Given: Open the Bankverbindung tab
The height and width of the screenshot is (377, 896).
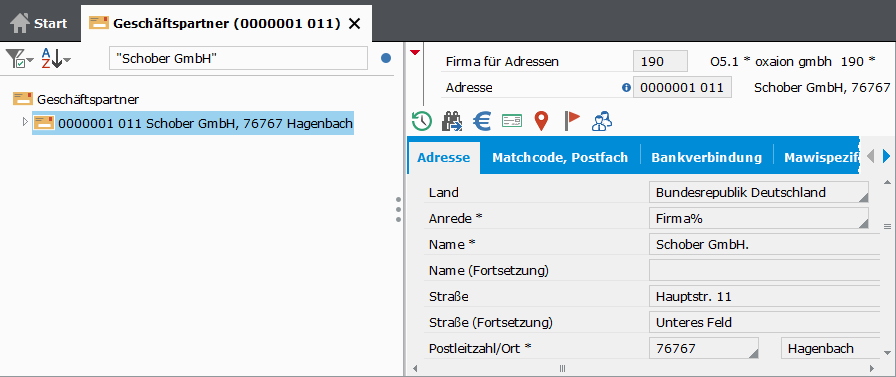Looking at the screenshot, I should (x=706, y=158).
